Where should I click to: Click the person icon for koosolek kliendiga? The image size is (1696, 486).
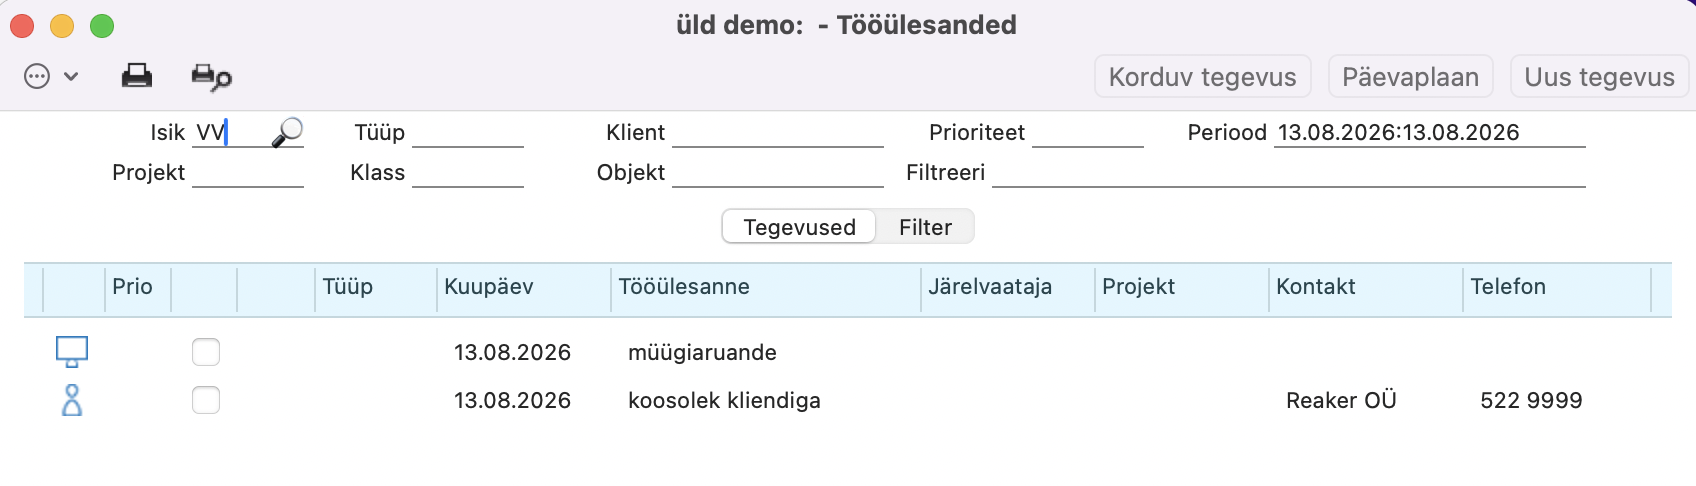pyautogui.click(x=72, y=400)
